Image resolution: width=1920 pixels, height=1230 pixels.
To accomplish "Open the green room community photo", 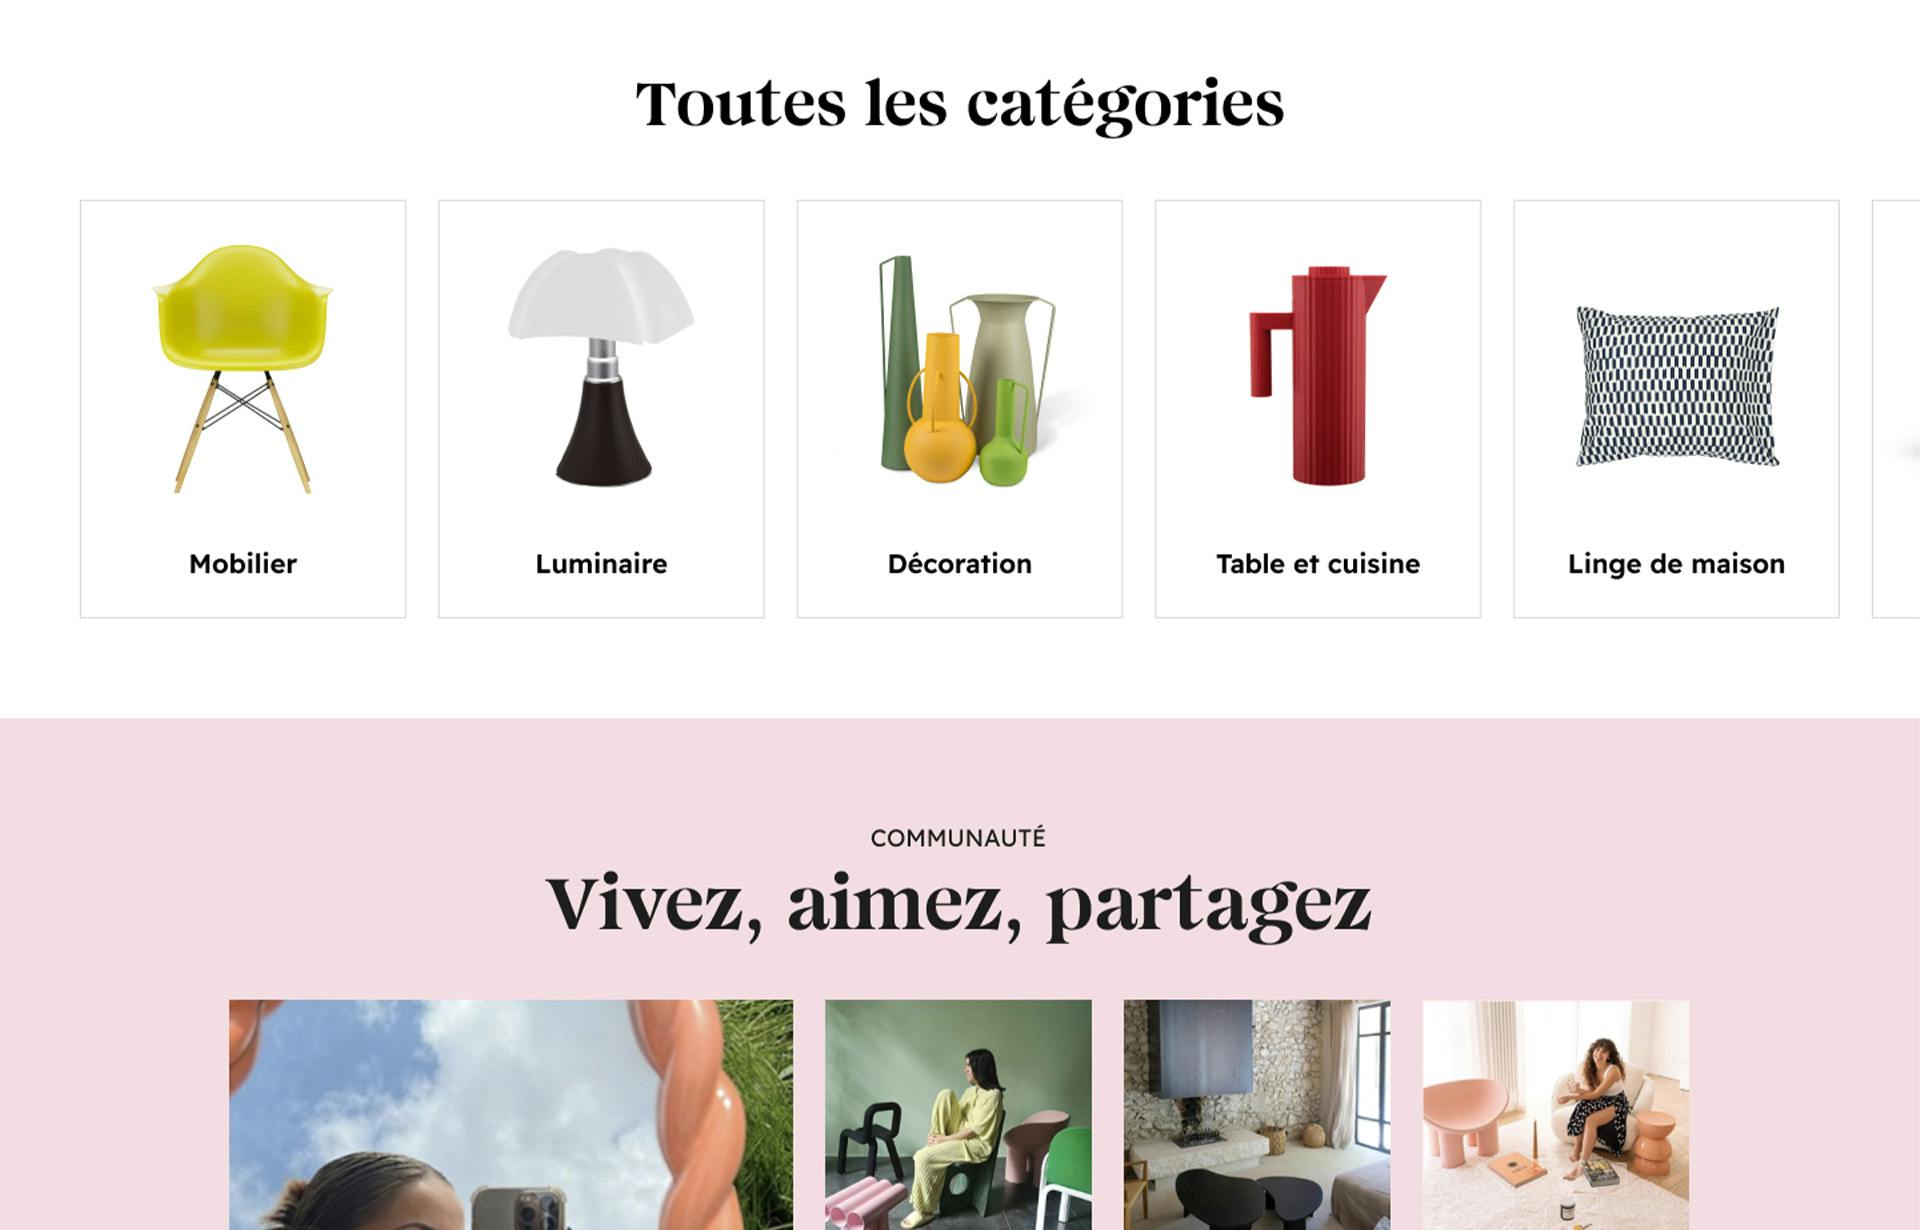I will [x=958, y=1115].
